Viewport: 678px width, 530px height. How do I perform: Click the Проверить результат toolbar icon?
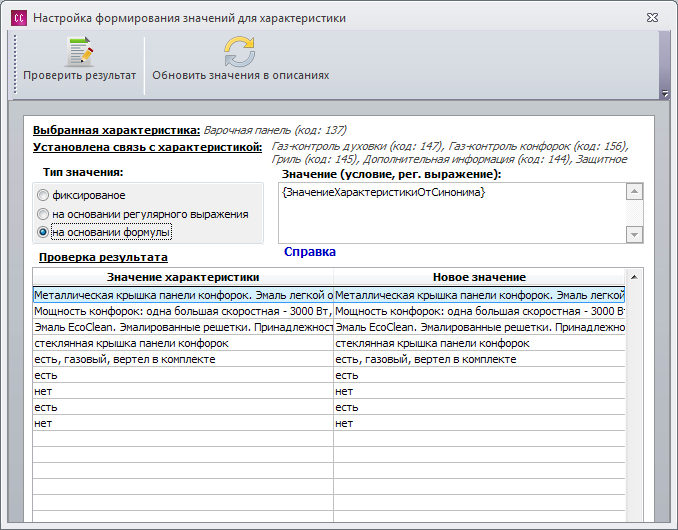(80, 52)
